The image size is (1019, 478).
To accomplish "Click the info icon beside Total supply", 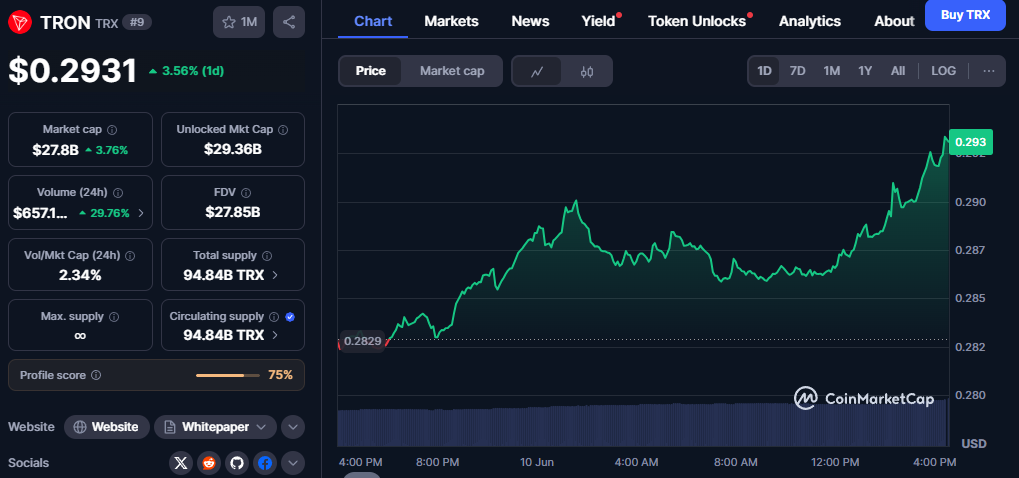I will click(267, 255).
